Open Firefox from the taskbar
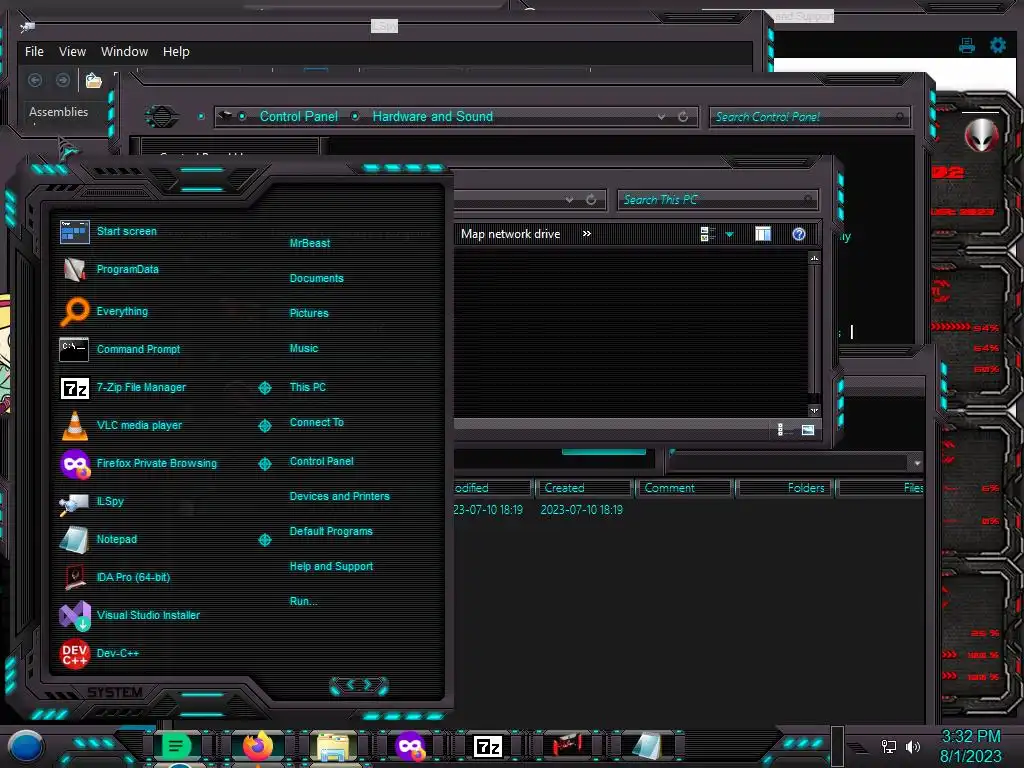 [x=257, y=746]
